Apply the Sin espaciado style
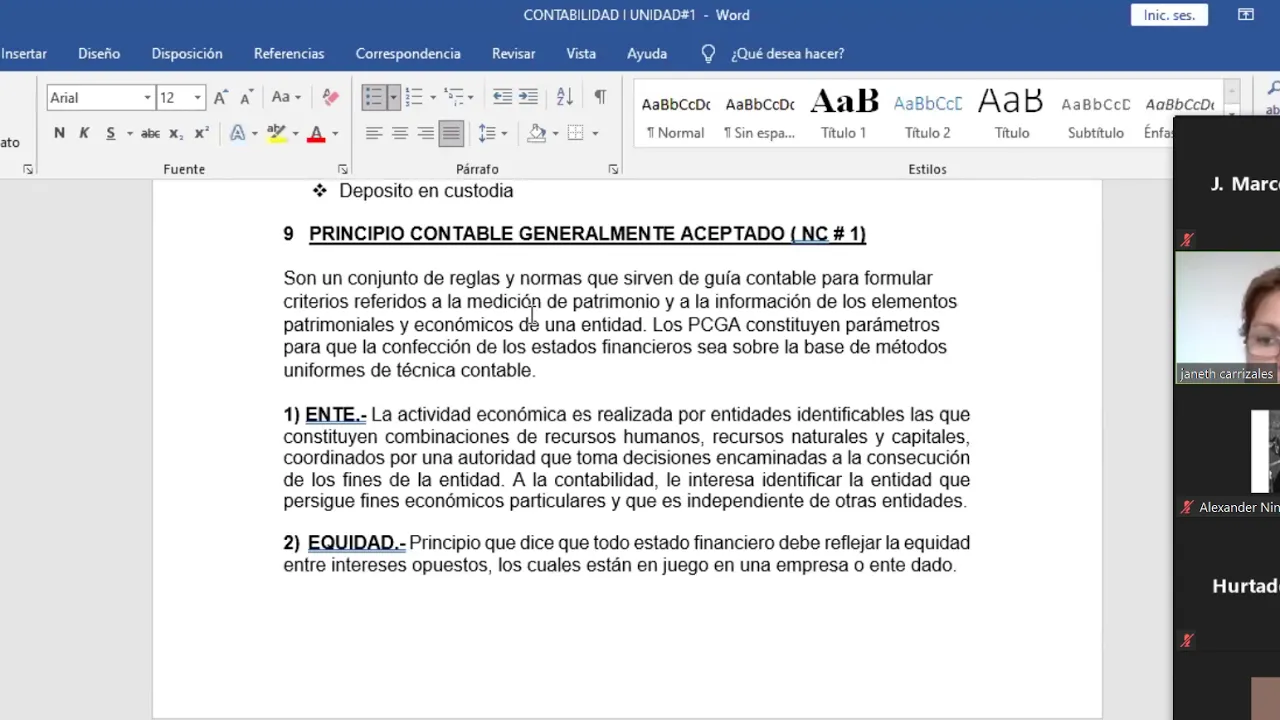The height and width of the screenshot is (720, 1280). click(759, 117)
